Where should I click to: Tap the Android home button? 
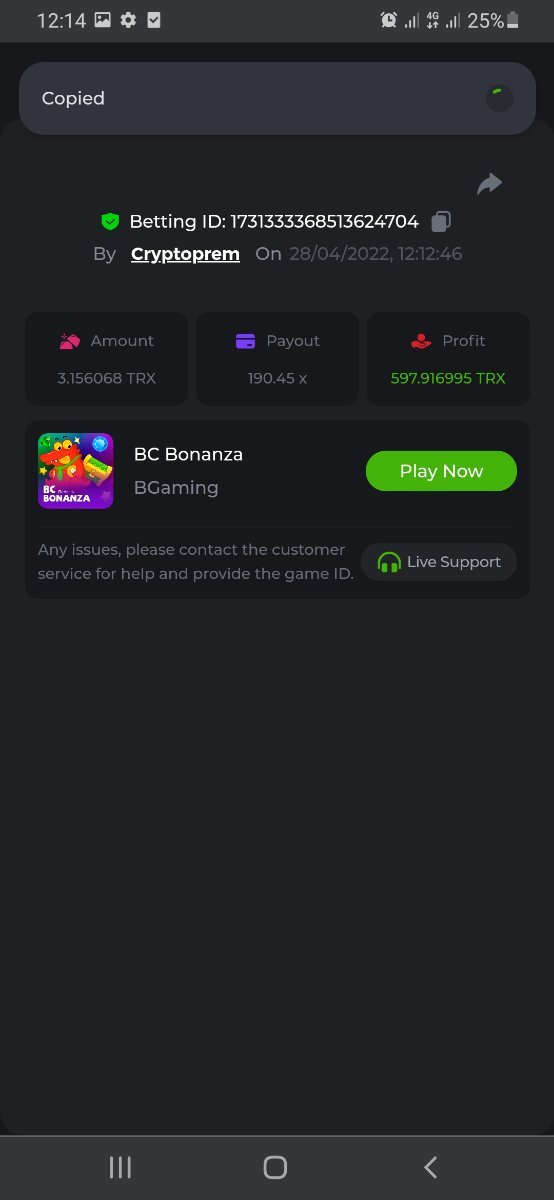click(275, 1167)
